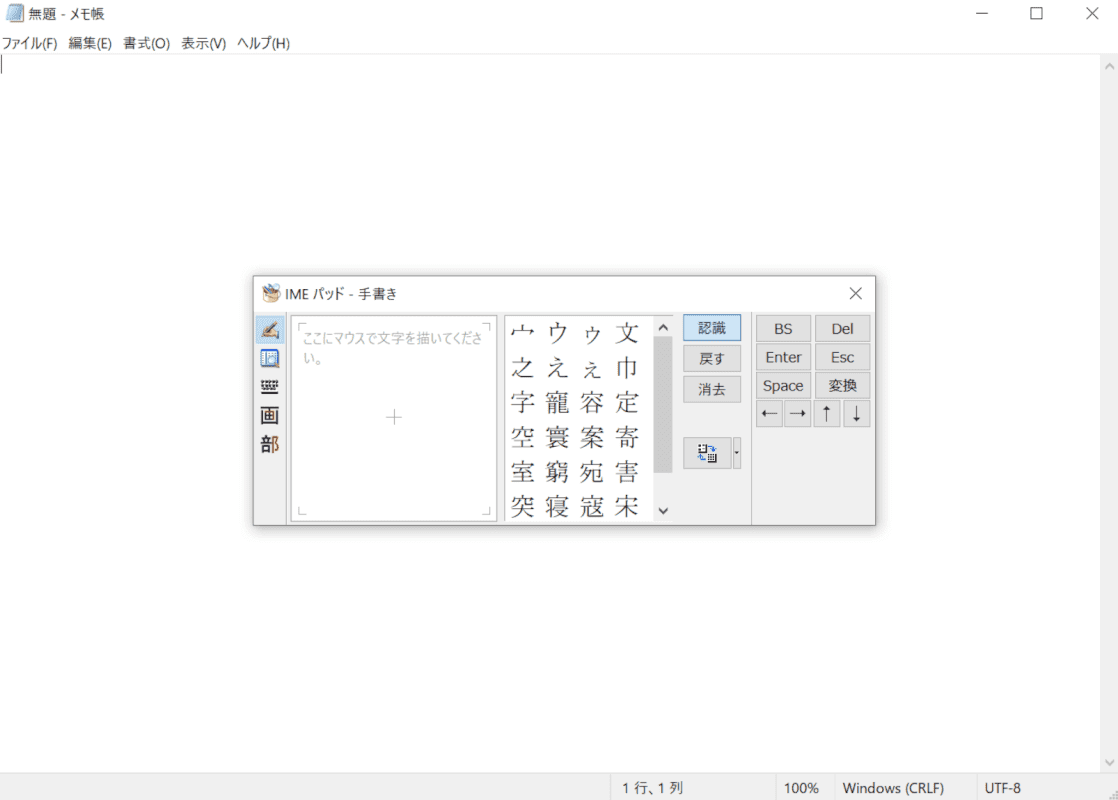Click the Esc button in IME Pad
The height and width of the screenshot is (800, 1118).
click(842, 357)
